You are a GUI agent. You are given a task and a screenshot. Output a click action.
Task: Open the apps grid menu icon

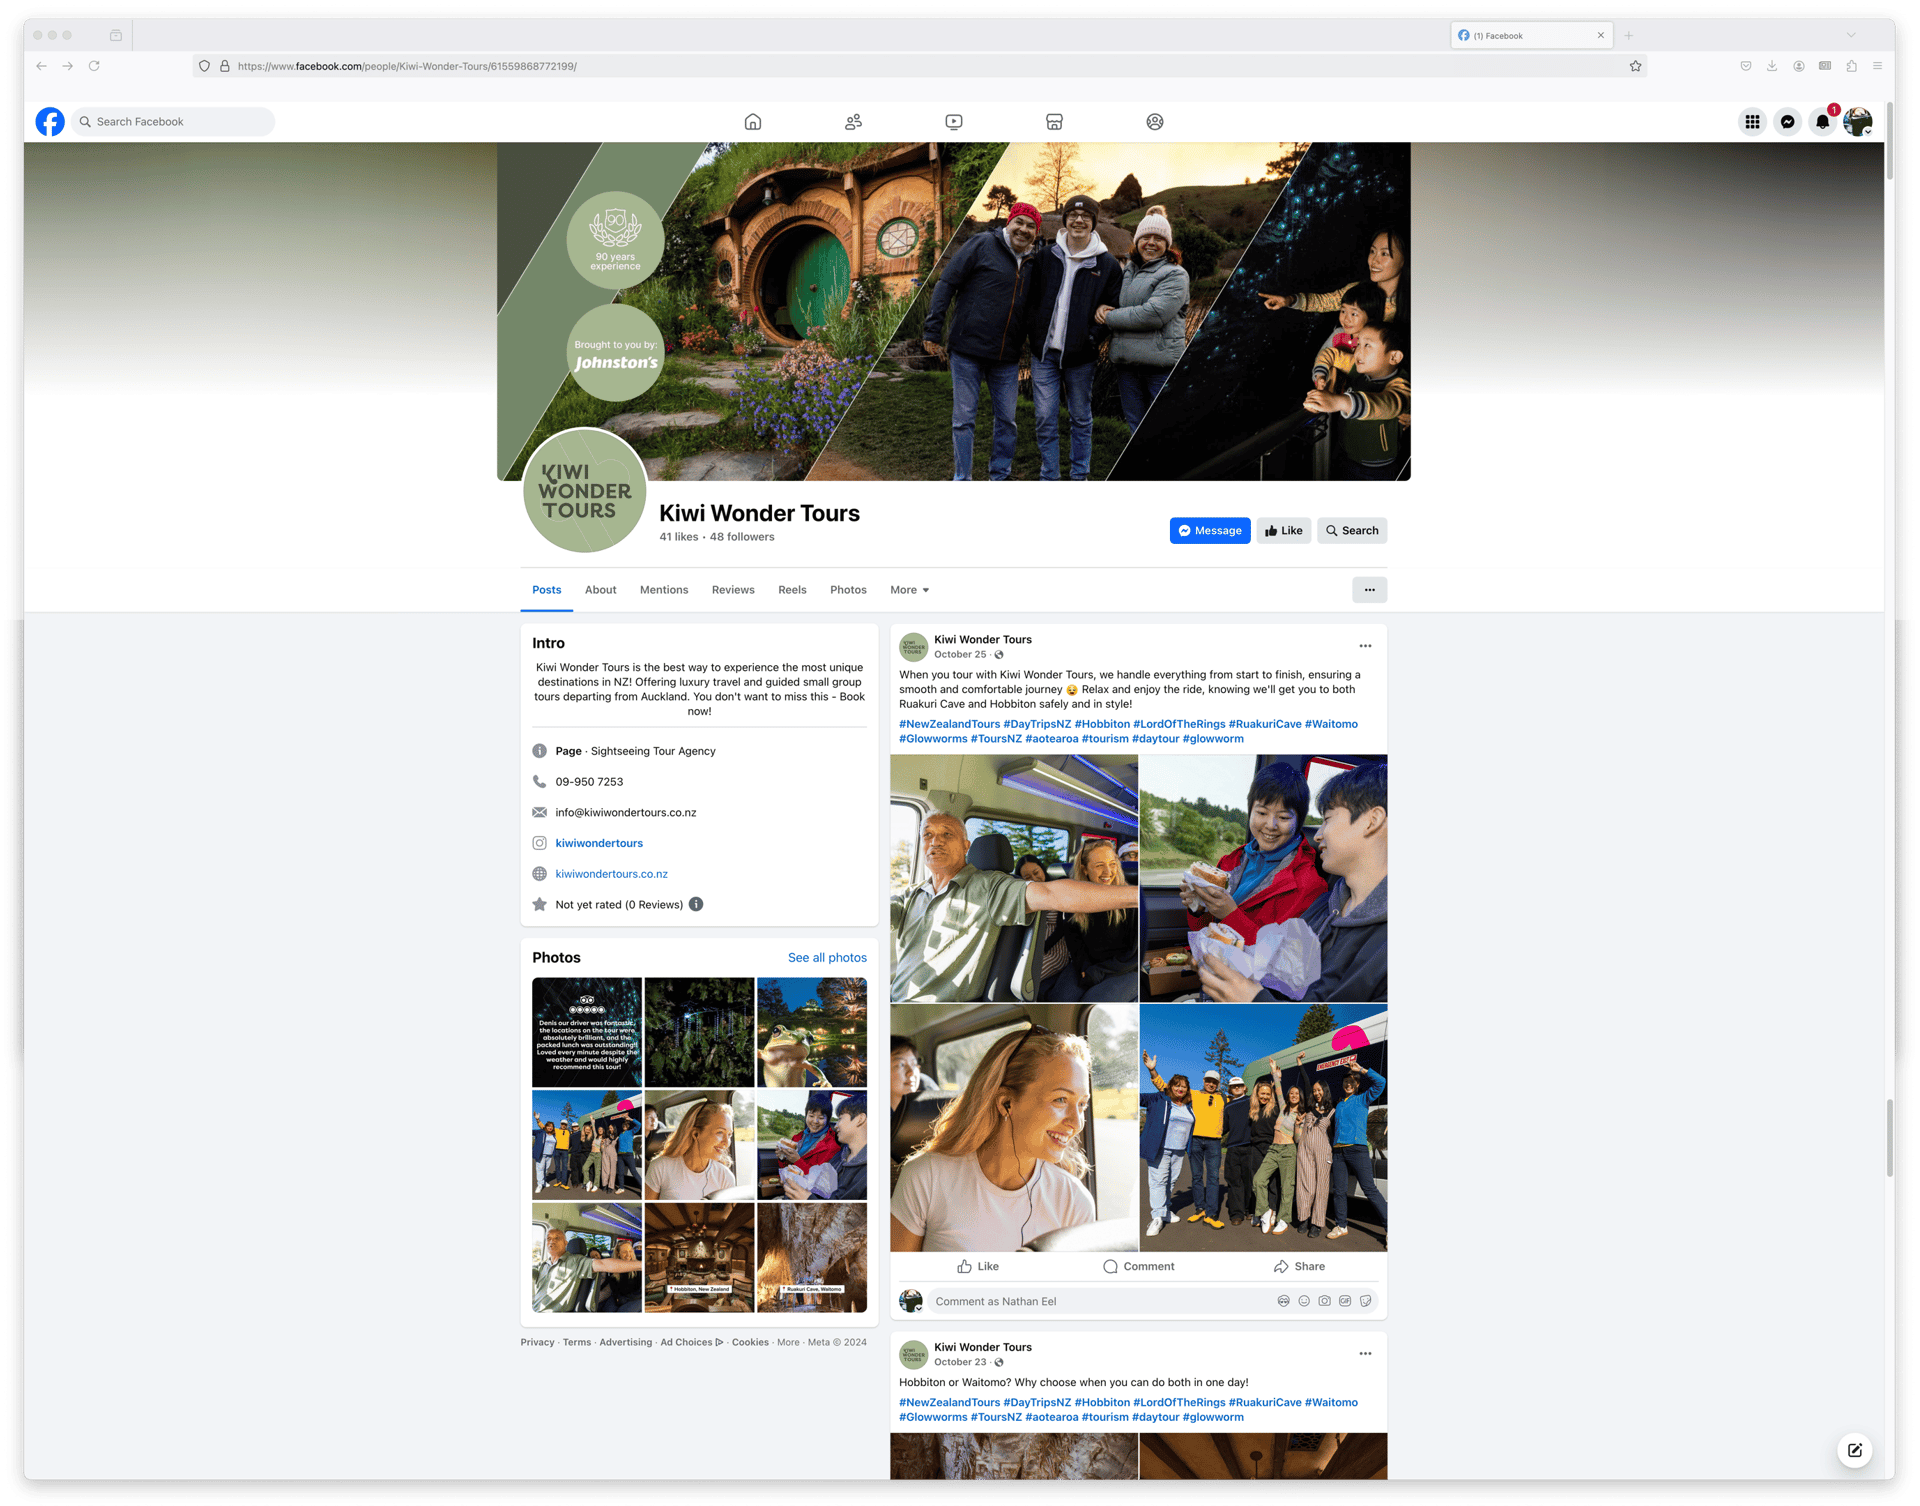(1752, 122)
